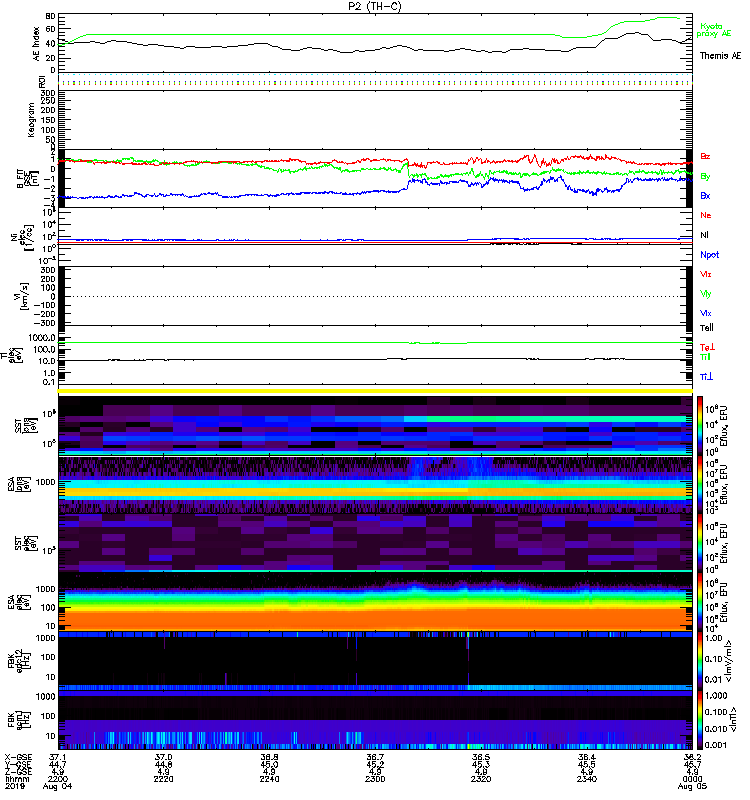The image size is (750, 800).
Task: Click the FBK scm1 [Hz] axis label
Action: click(19, 720)
